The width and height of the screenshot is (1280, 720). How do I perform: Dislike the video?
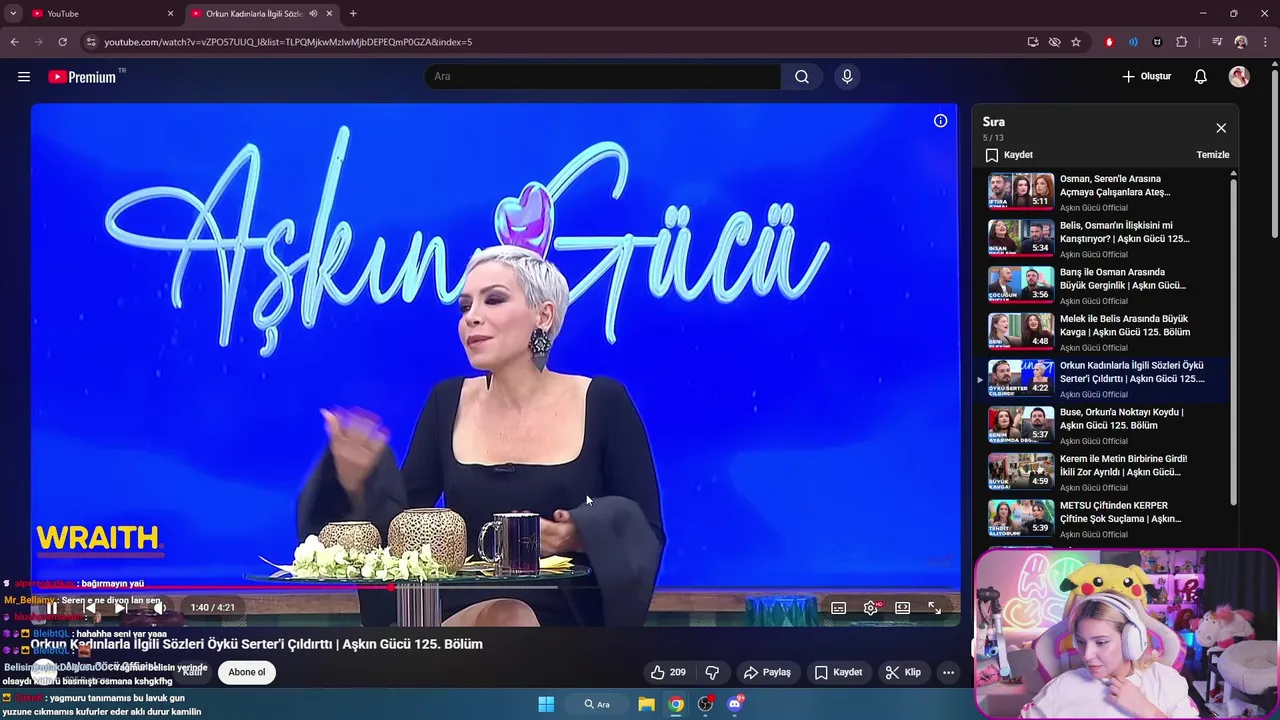coord(712,672)
